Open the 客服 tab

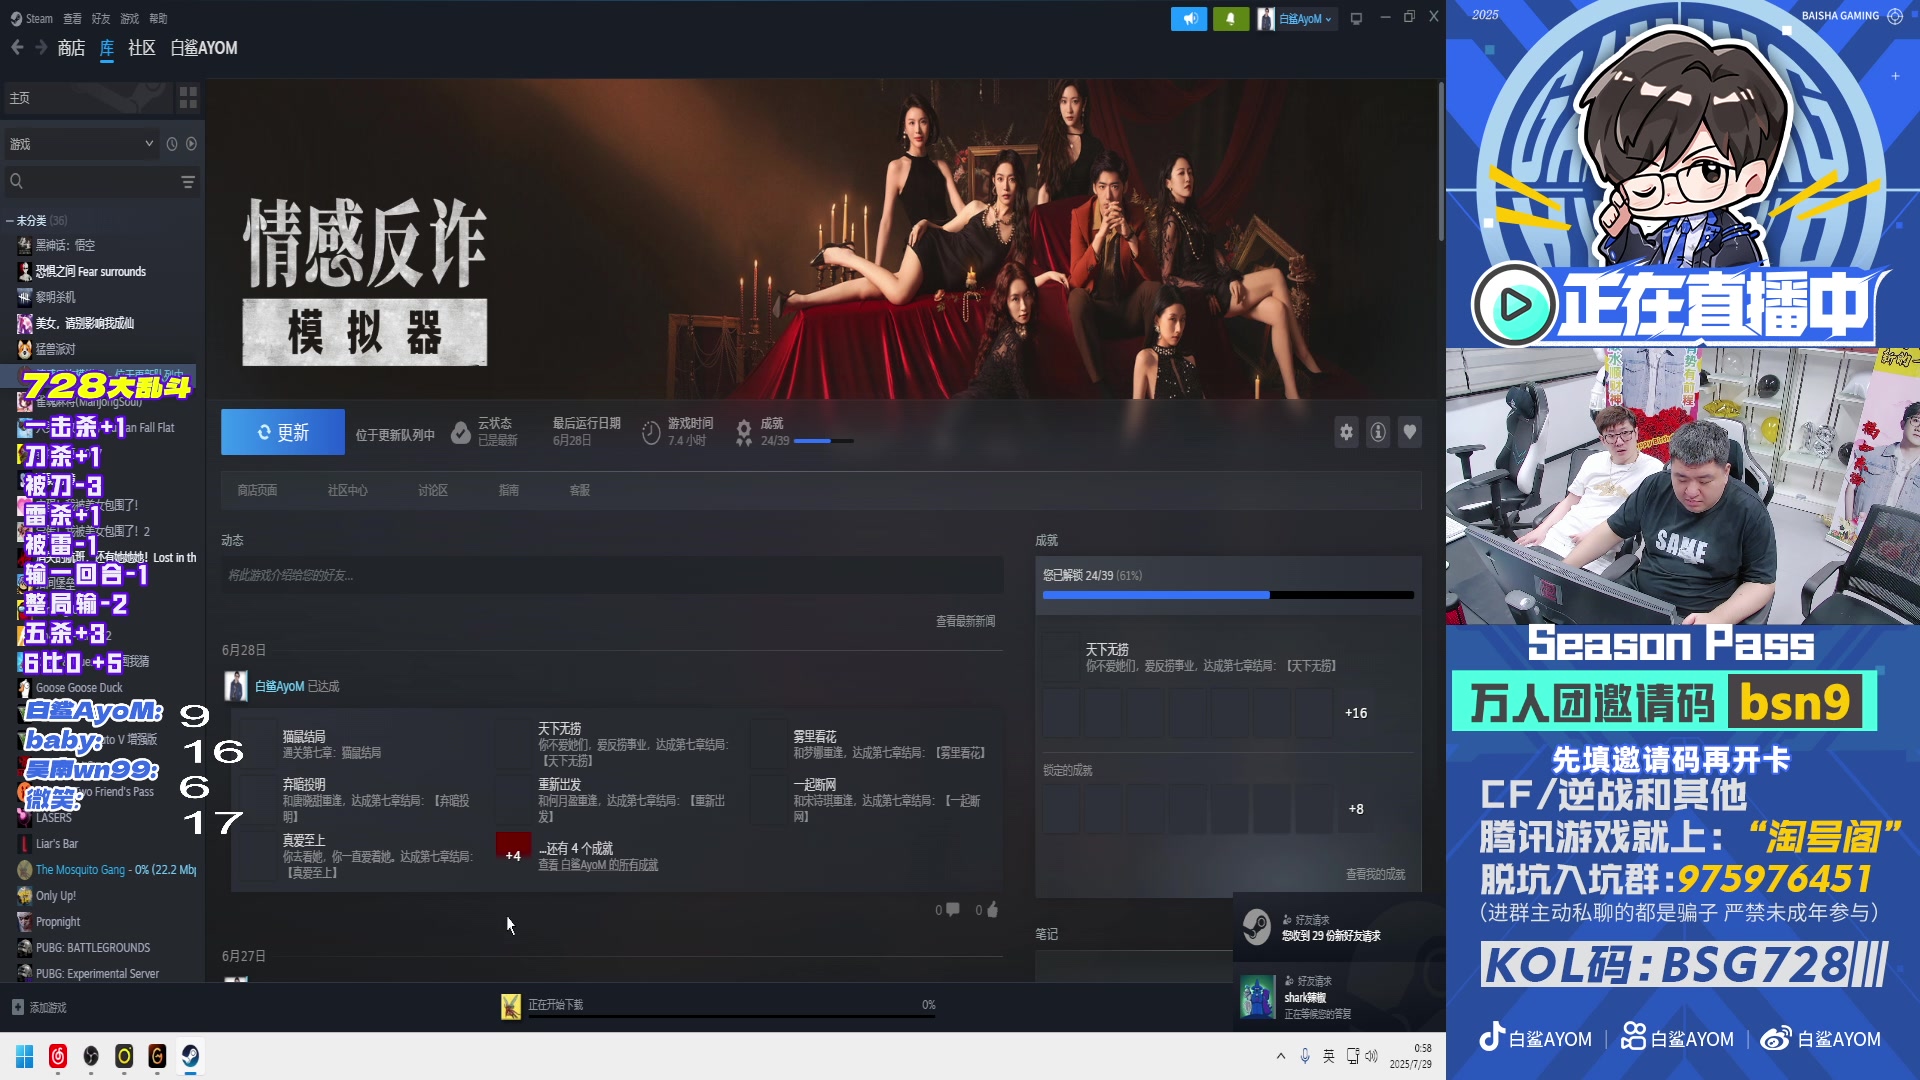click(580, 490)
